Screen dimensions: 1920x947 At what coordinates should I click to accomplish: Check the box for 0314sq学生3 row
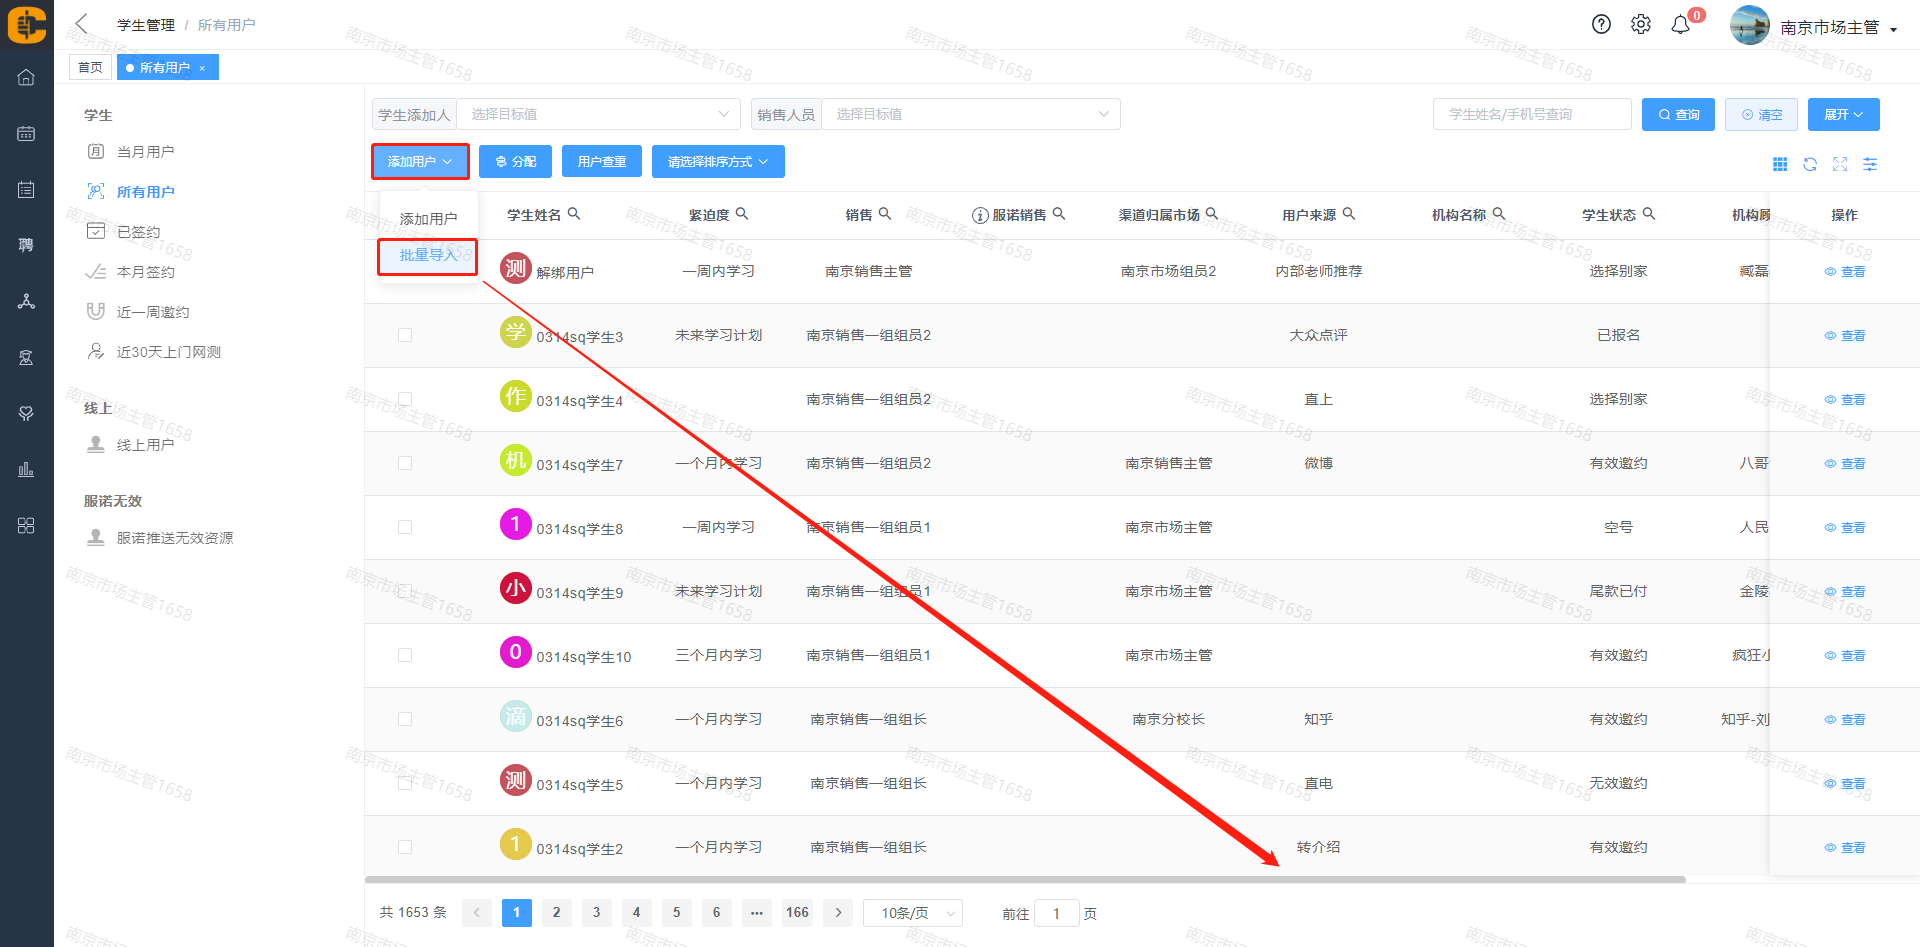pyautogui.click(x=405, y=335)
